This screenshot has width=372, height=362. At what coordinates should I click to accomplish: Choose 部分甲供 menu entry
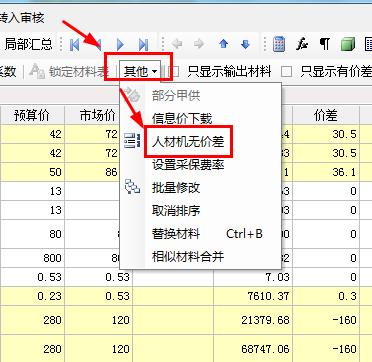tap(201, 96)
